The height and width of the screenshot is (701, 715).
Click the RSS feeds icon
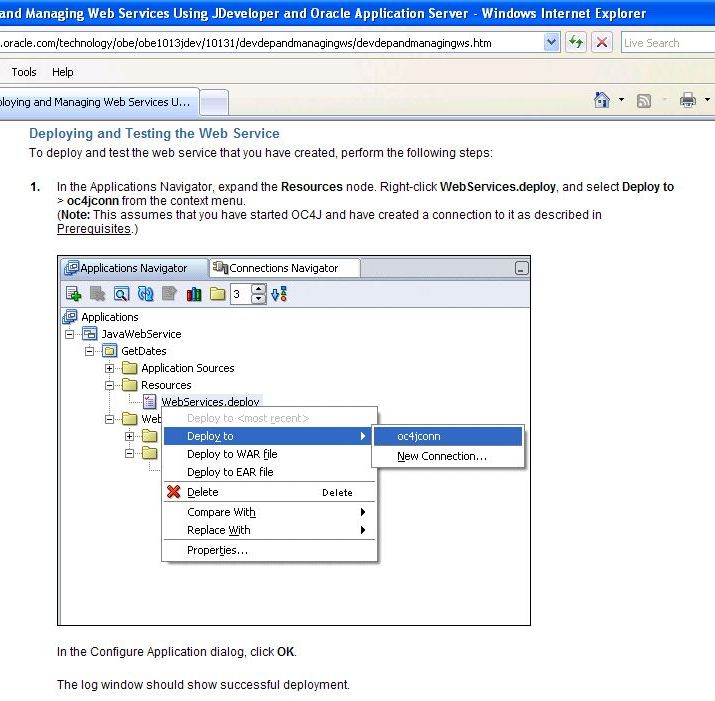(643, 100)
